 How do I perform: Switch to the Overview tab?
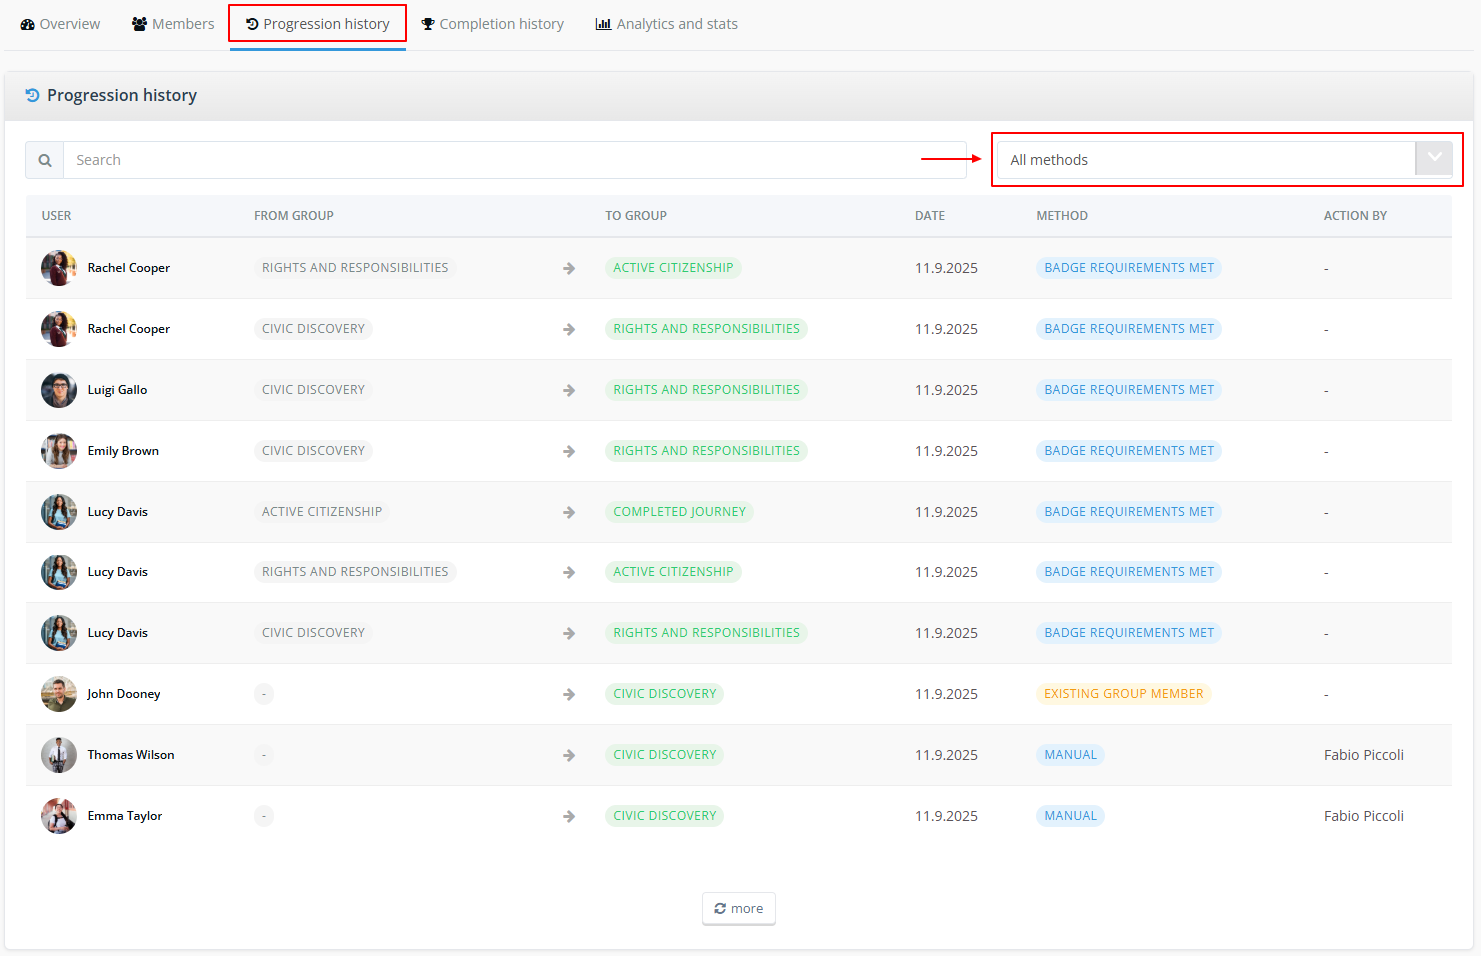coord(60,24)
